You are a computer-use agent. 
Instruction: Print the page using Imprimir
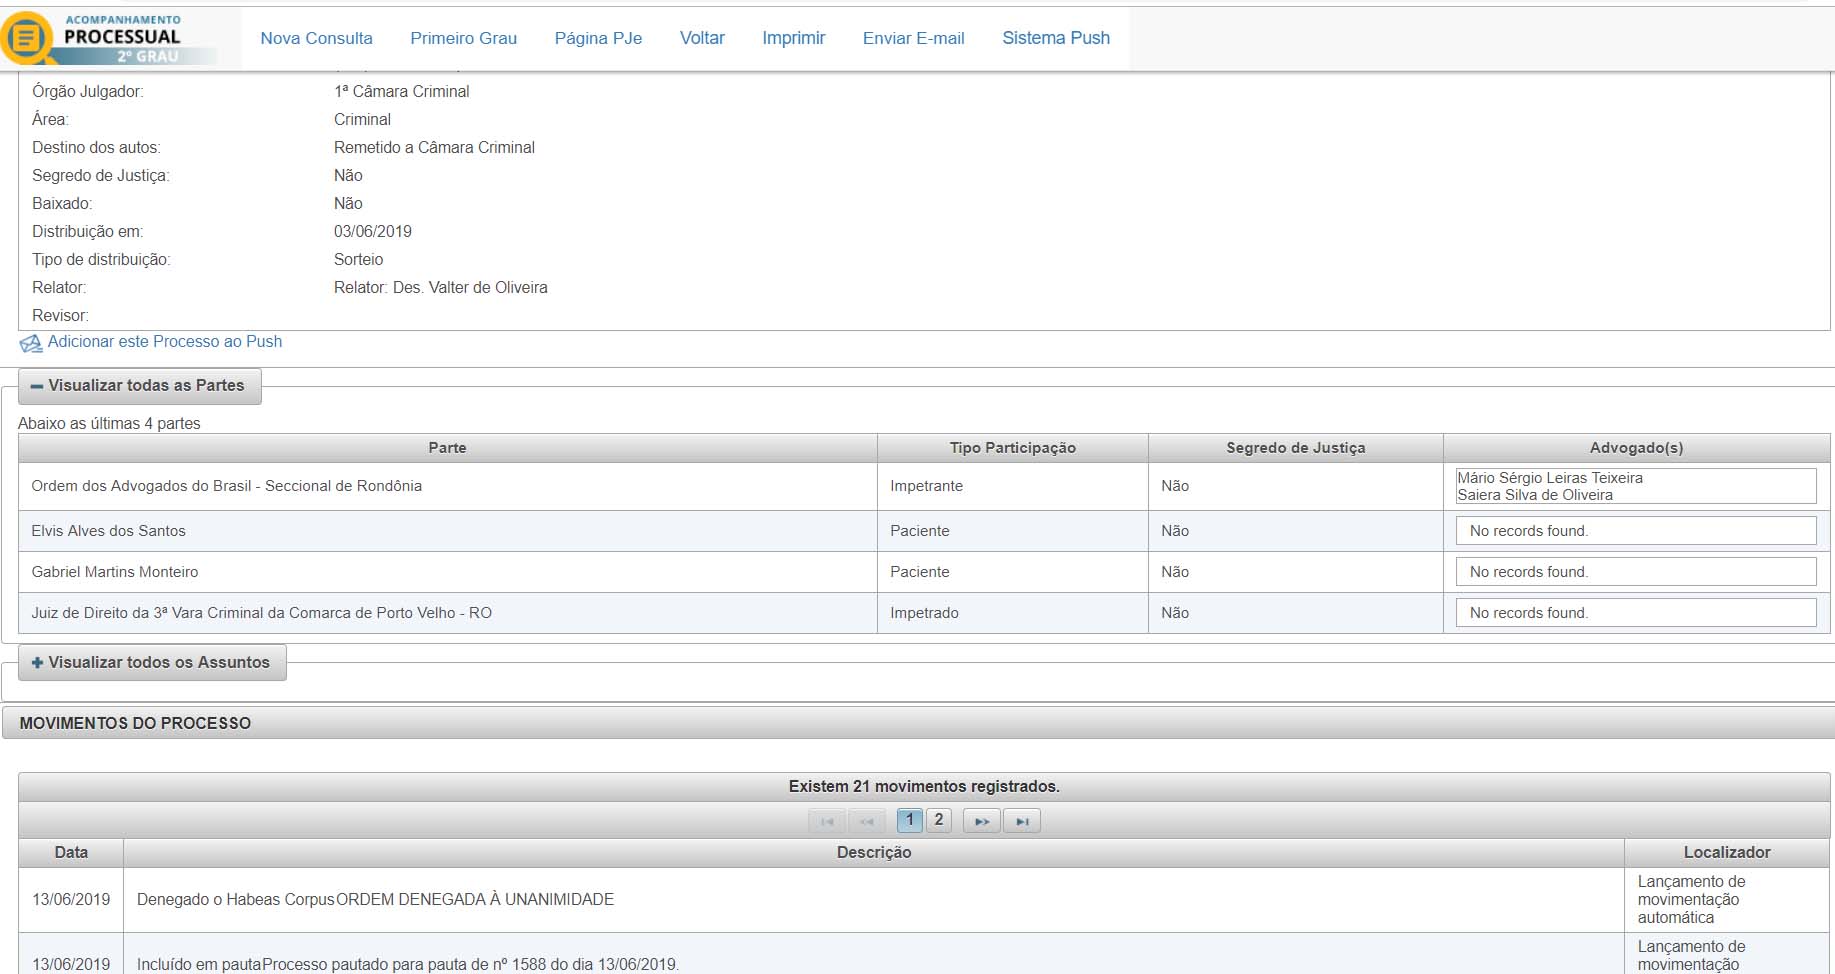(793, 38)
